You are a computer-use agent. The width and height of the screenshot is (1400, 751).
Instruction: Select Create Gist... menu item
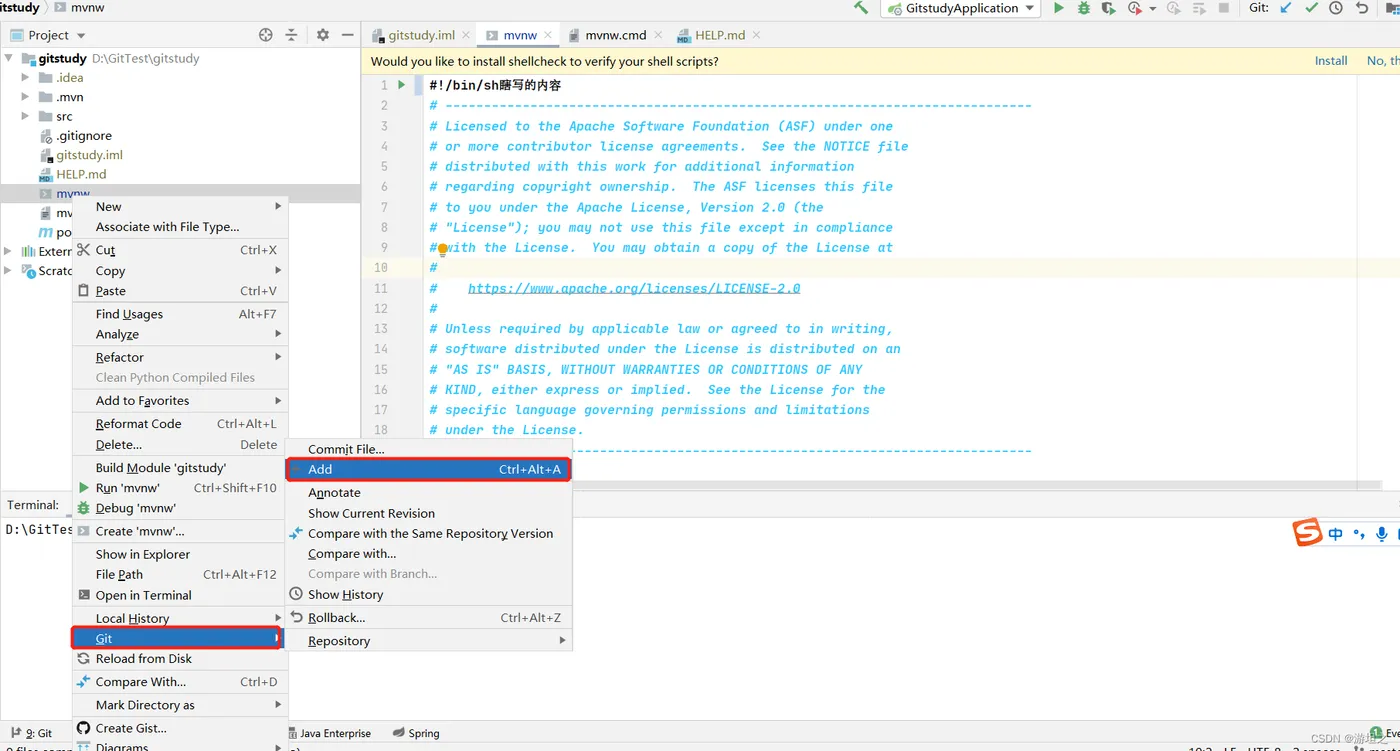[x=180, y=728]
